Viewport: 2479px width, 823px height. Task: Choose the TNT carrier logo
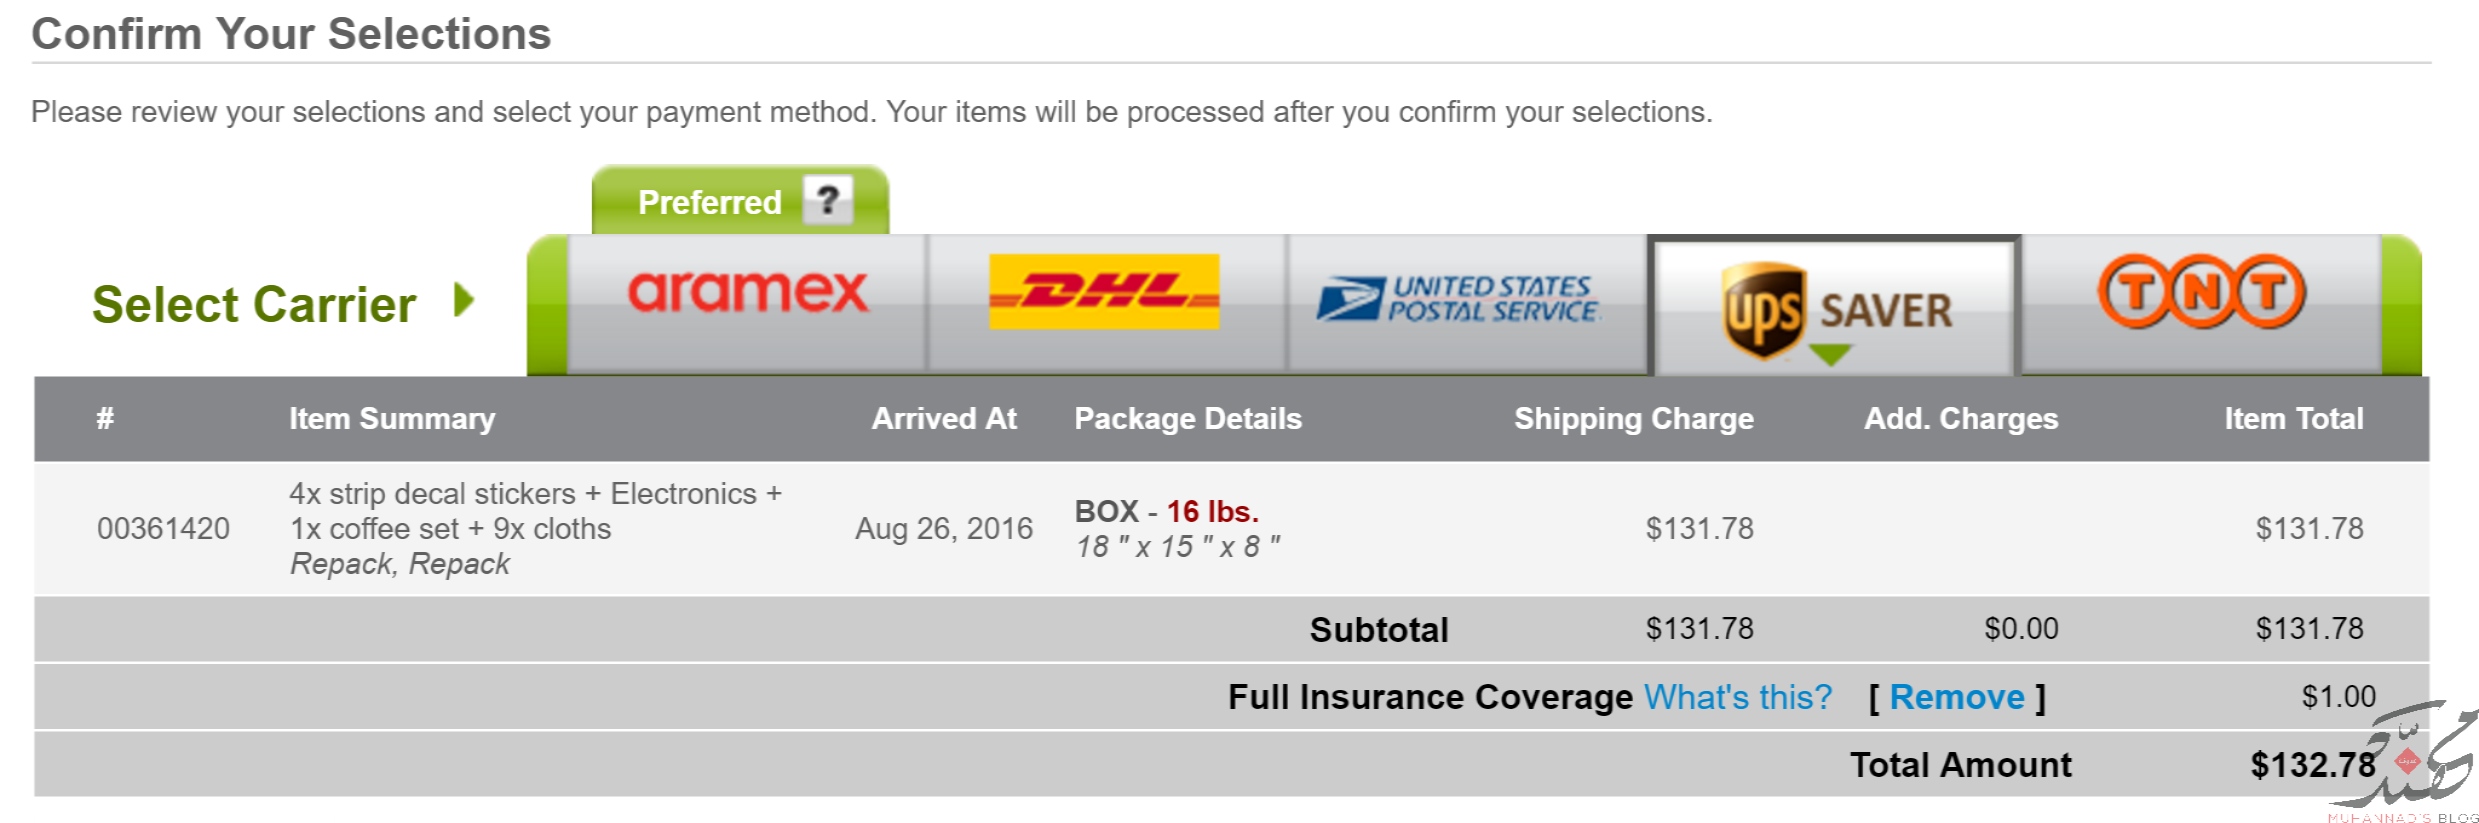tap(2202, 291)
